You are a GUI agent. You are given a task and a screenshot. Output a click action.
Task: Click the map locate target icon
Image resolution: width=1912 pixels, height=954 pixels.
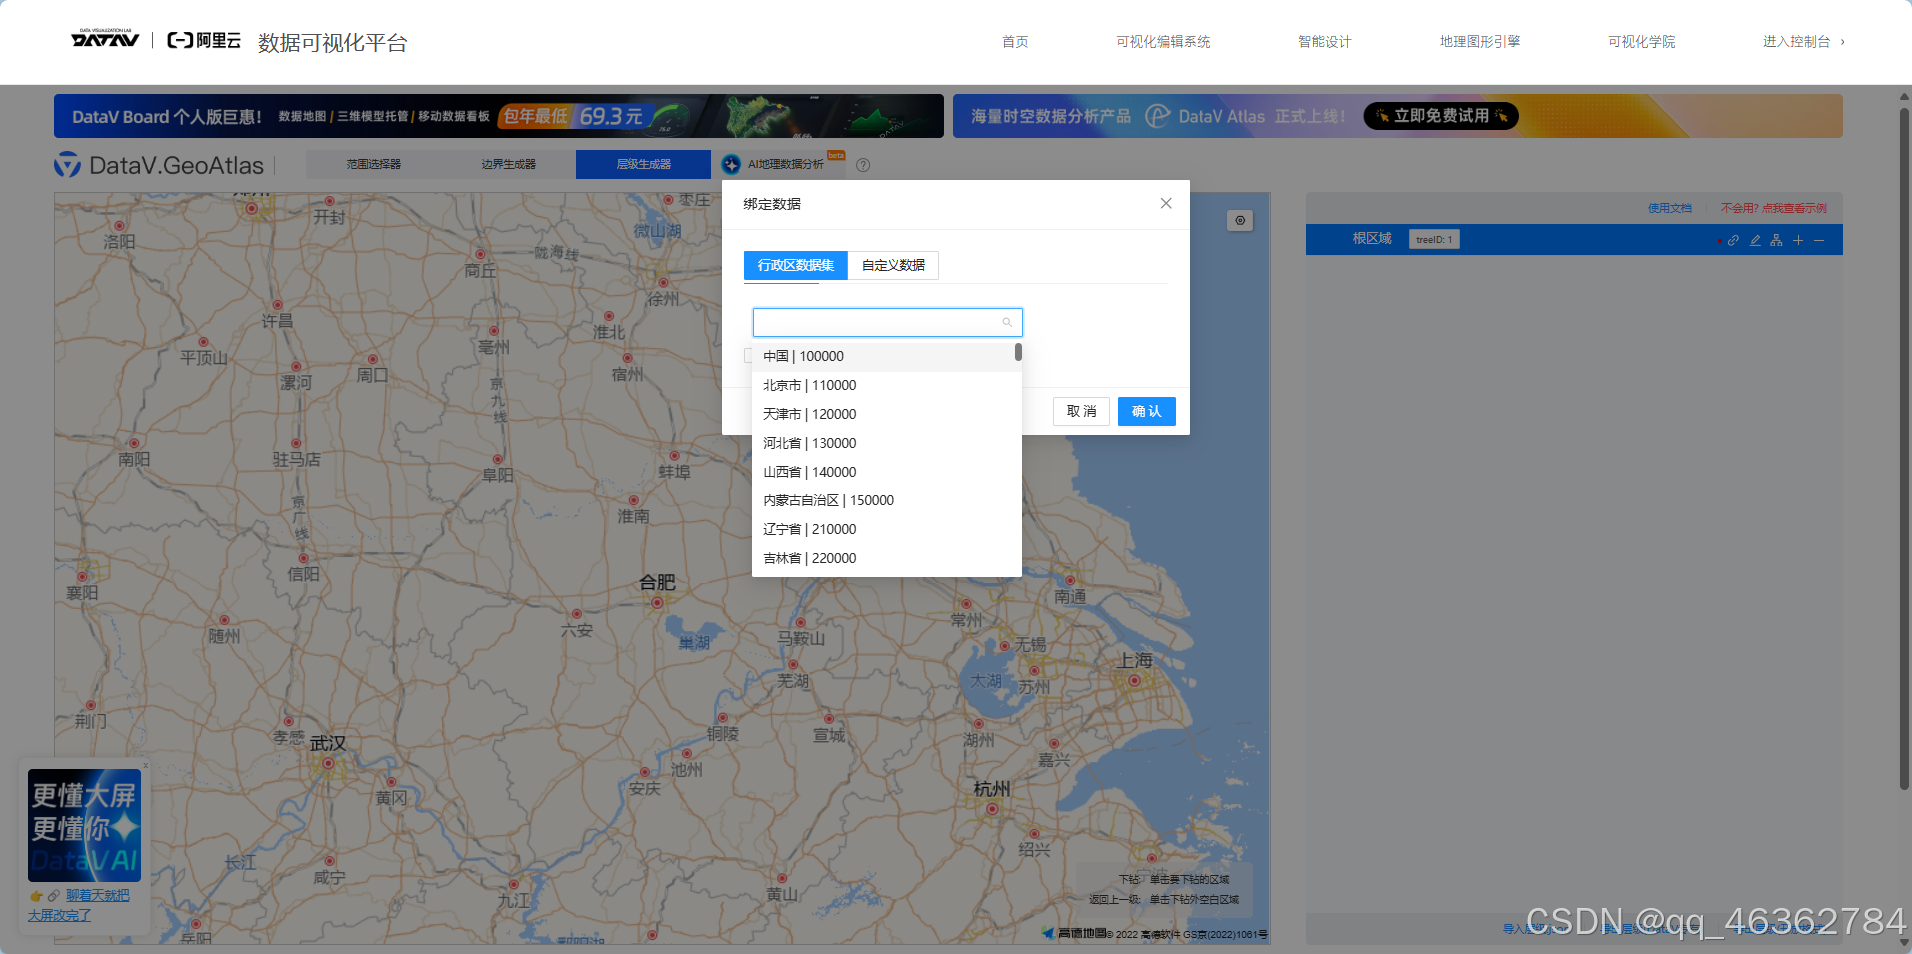point(1240,221)
